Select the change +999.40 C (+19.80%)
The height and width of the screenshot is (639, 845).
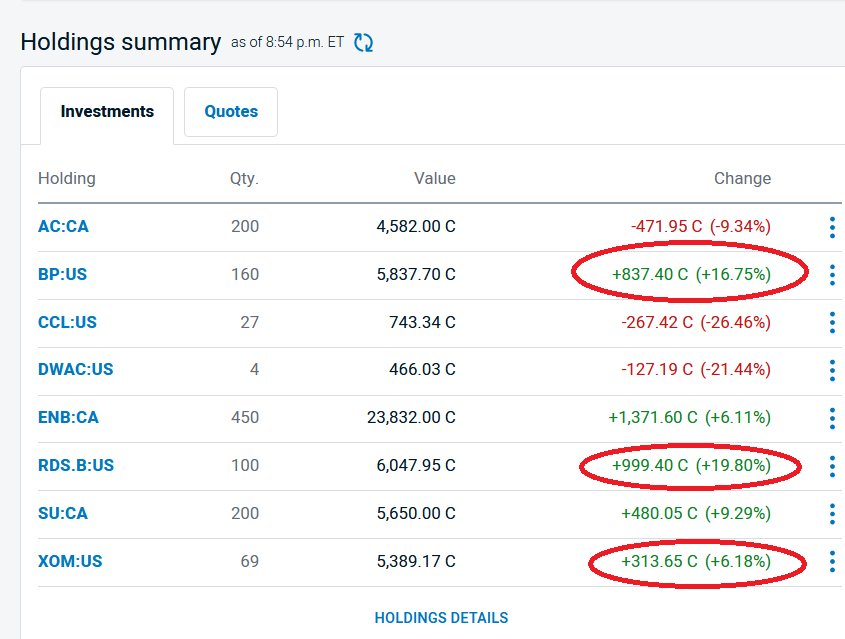click(691, 465)
